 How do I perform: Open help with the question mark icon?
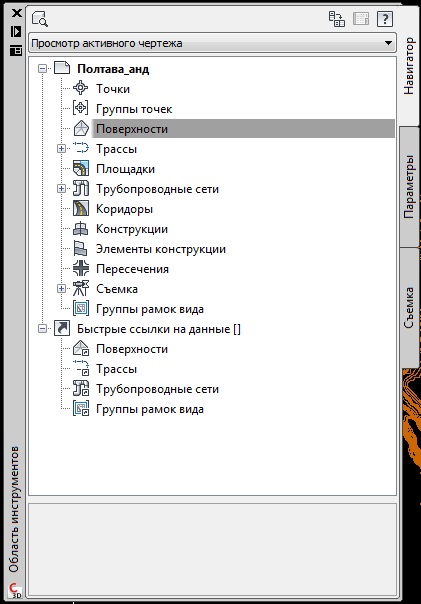(x=385, y=18)
